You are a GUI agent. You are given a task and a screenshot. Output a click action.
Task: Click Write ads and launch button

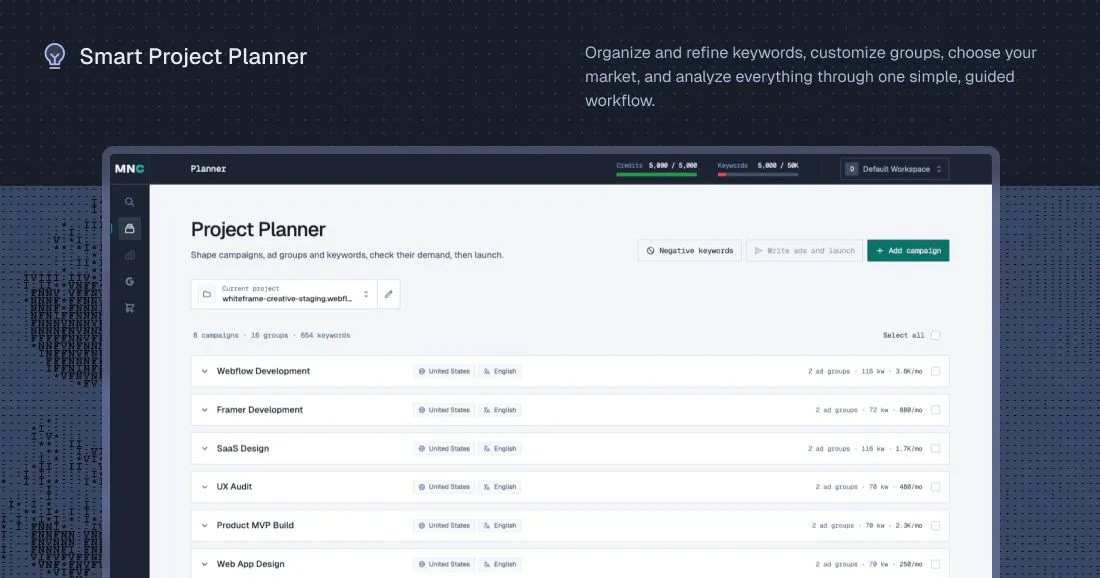point(805,250)
